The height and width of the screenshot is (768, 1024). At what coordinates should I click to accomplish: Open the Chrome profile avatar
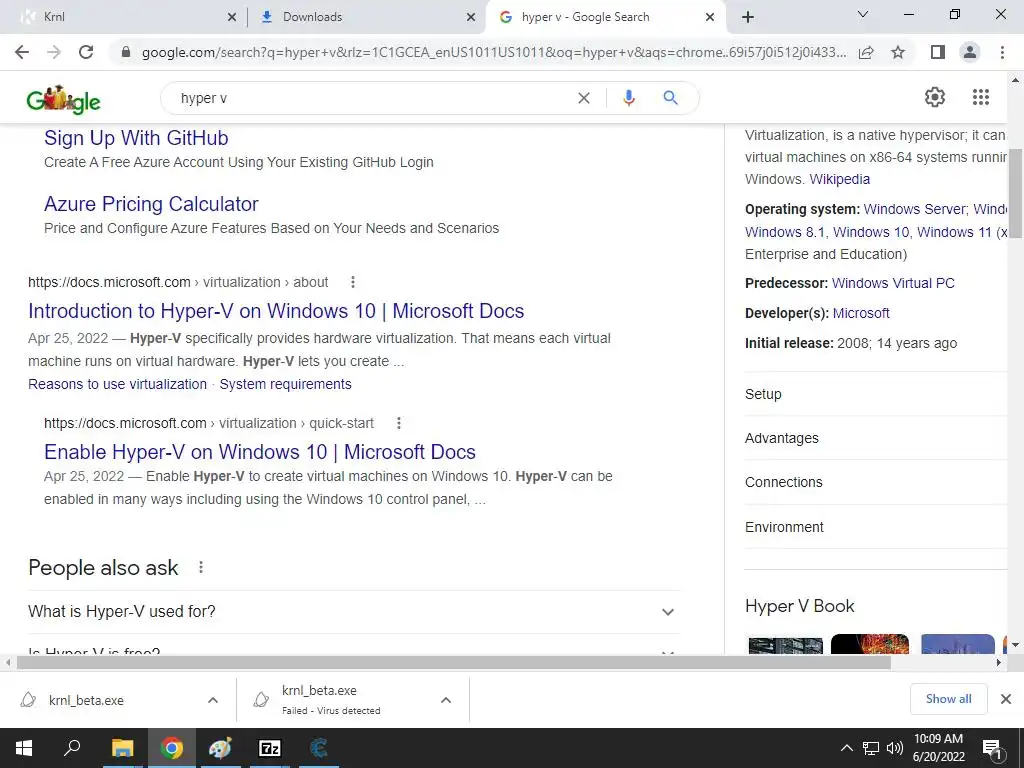point(970,52)
